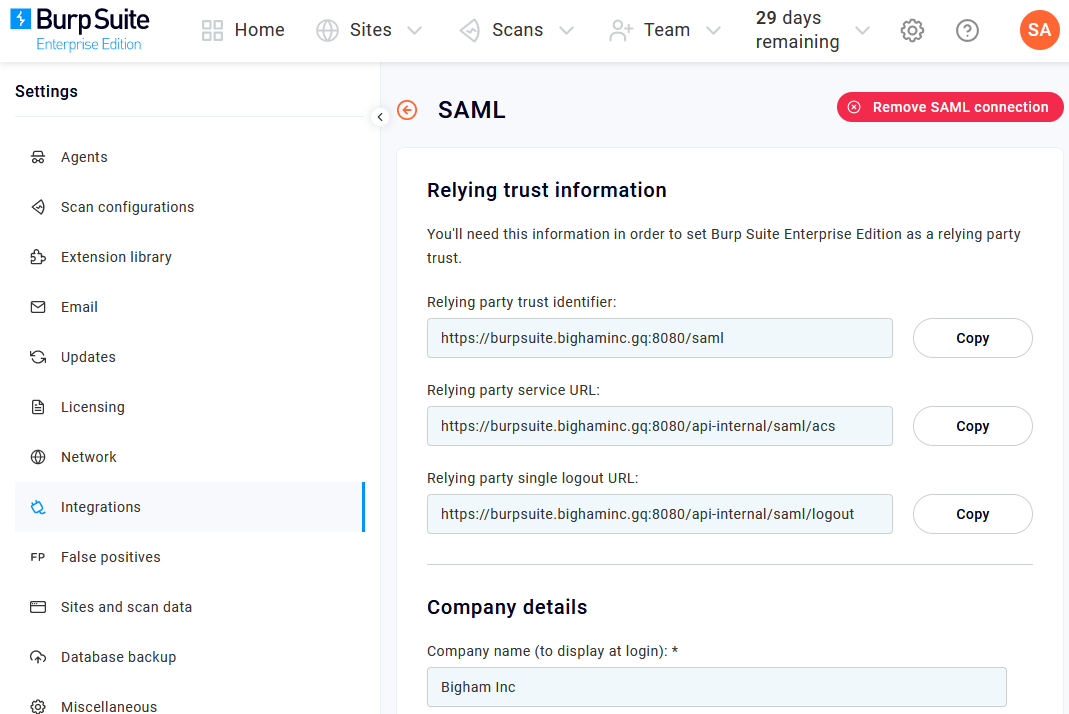Click the Database backup cloud icon
This screenshot has height=714, width=1069.
click(37, 657)
